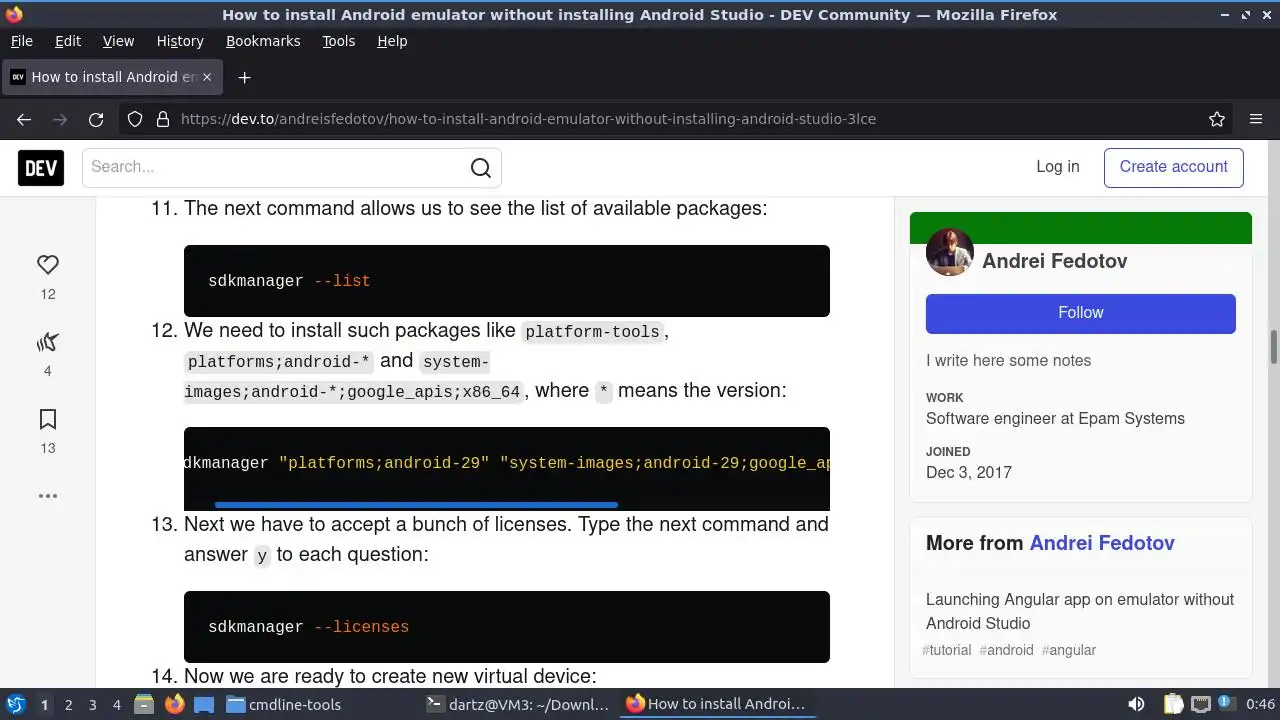Click horizontal scrollbar in platforms code block

tap(416, 505)
